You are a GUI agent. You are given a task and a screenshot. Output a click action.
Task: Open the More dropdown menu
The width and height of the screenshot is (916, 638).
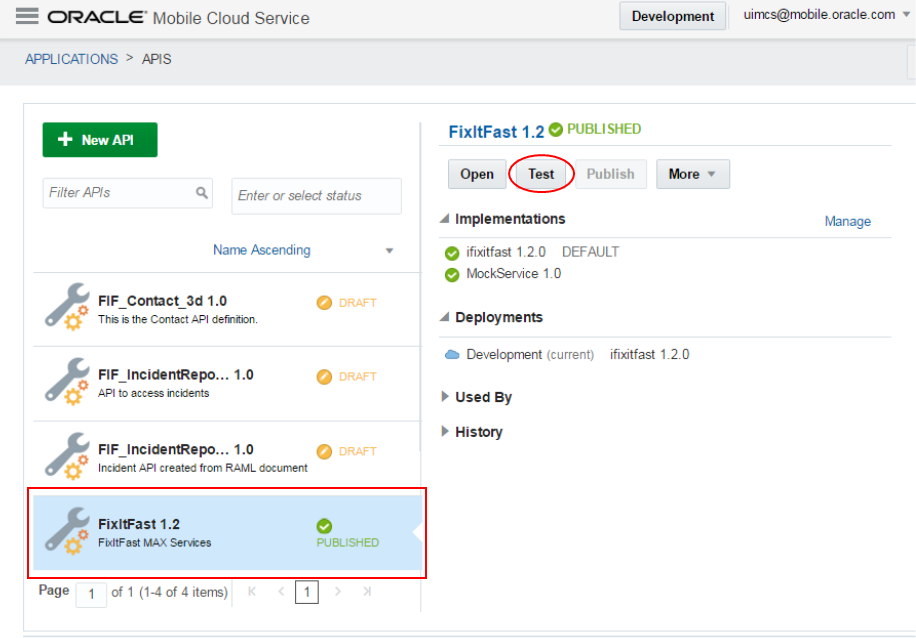coord(692,174)
